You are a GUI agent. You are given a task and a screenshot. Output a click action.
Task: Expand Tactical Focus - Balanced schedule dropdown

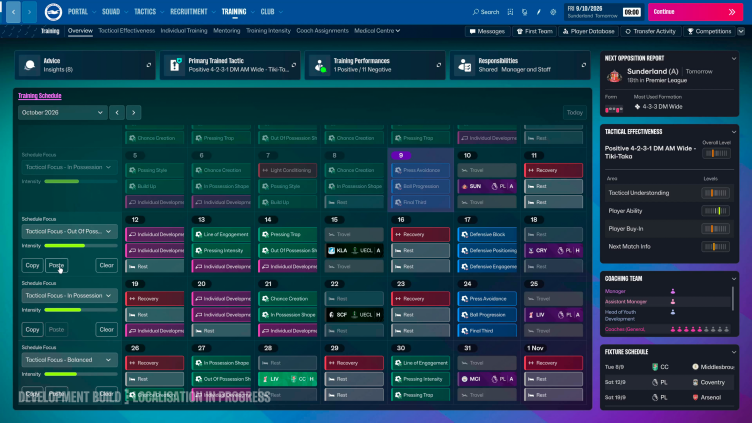click(69, 360)
